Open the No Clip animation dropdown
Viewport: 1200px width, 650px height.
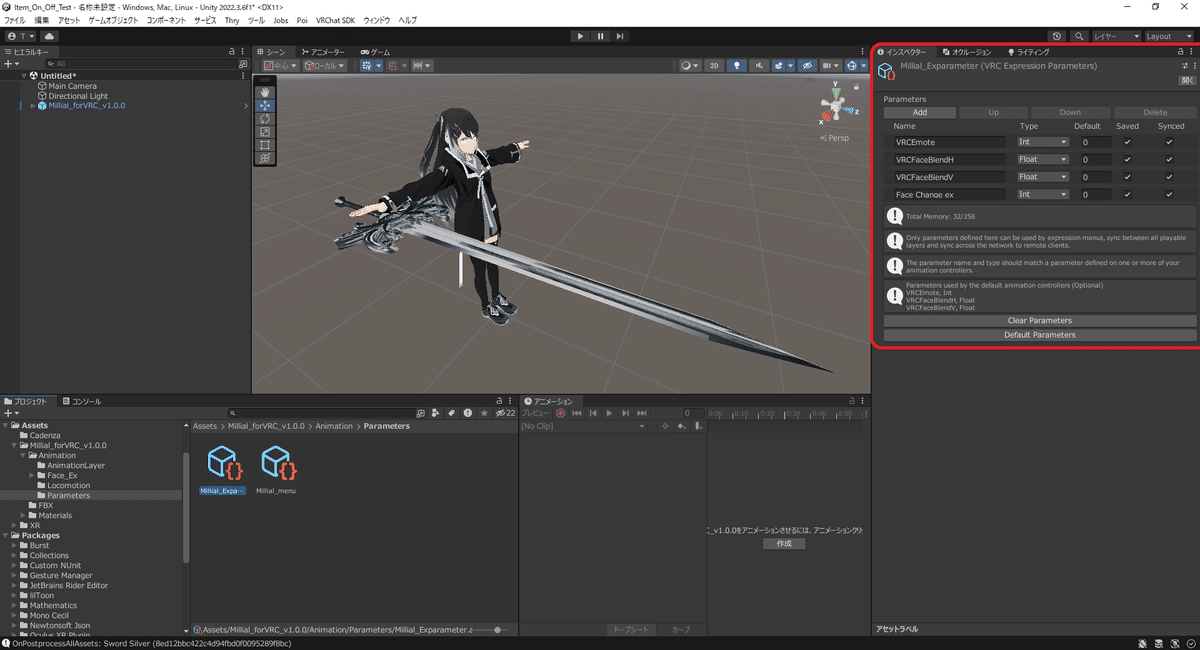click(x=584, y=427)
